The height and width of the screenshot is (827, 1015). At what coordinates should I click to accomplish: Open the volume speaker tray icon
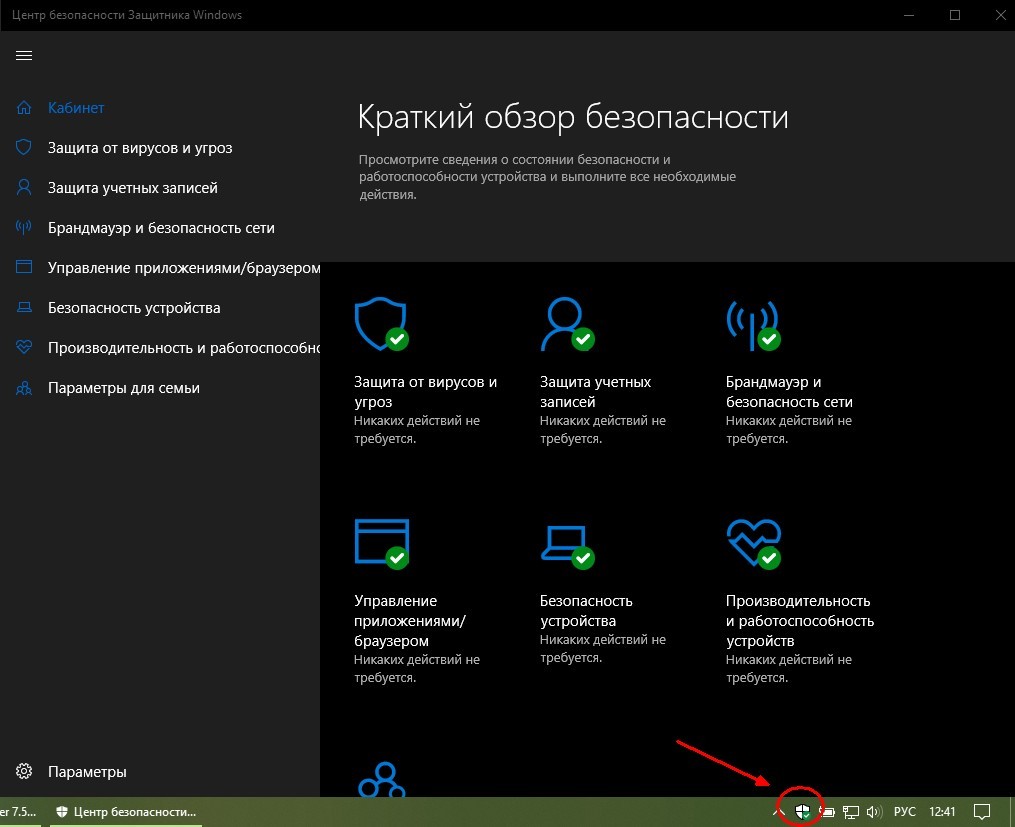tap(875, 811)
